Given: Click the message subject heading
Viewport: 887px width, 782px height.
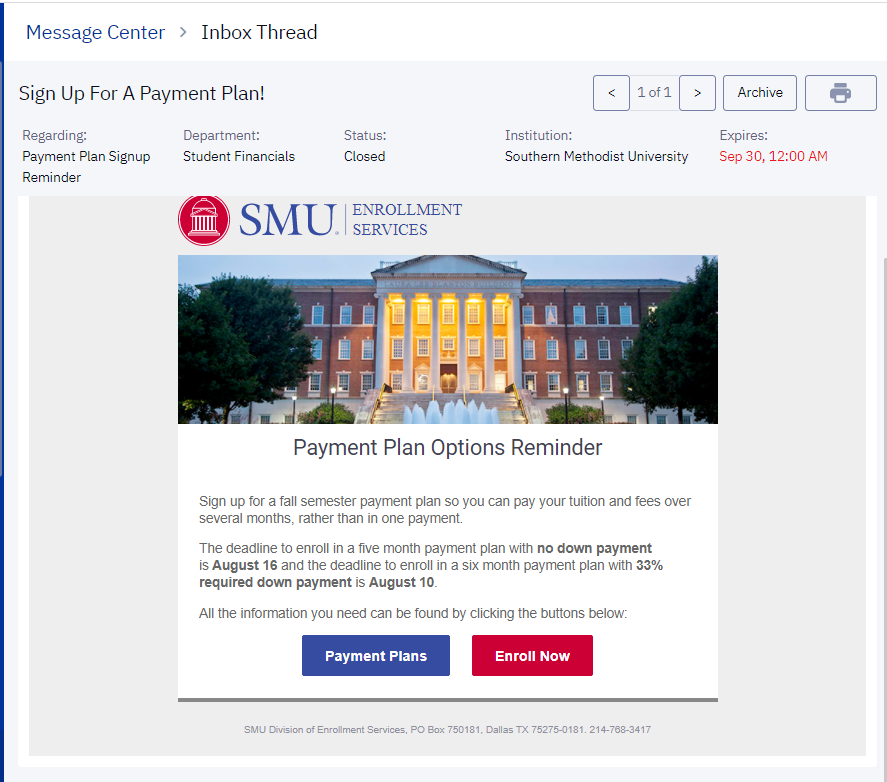Looking at the screenshot, I should coord(142,94).
